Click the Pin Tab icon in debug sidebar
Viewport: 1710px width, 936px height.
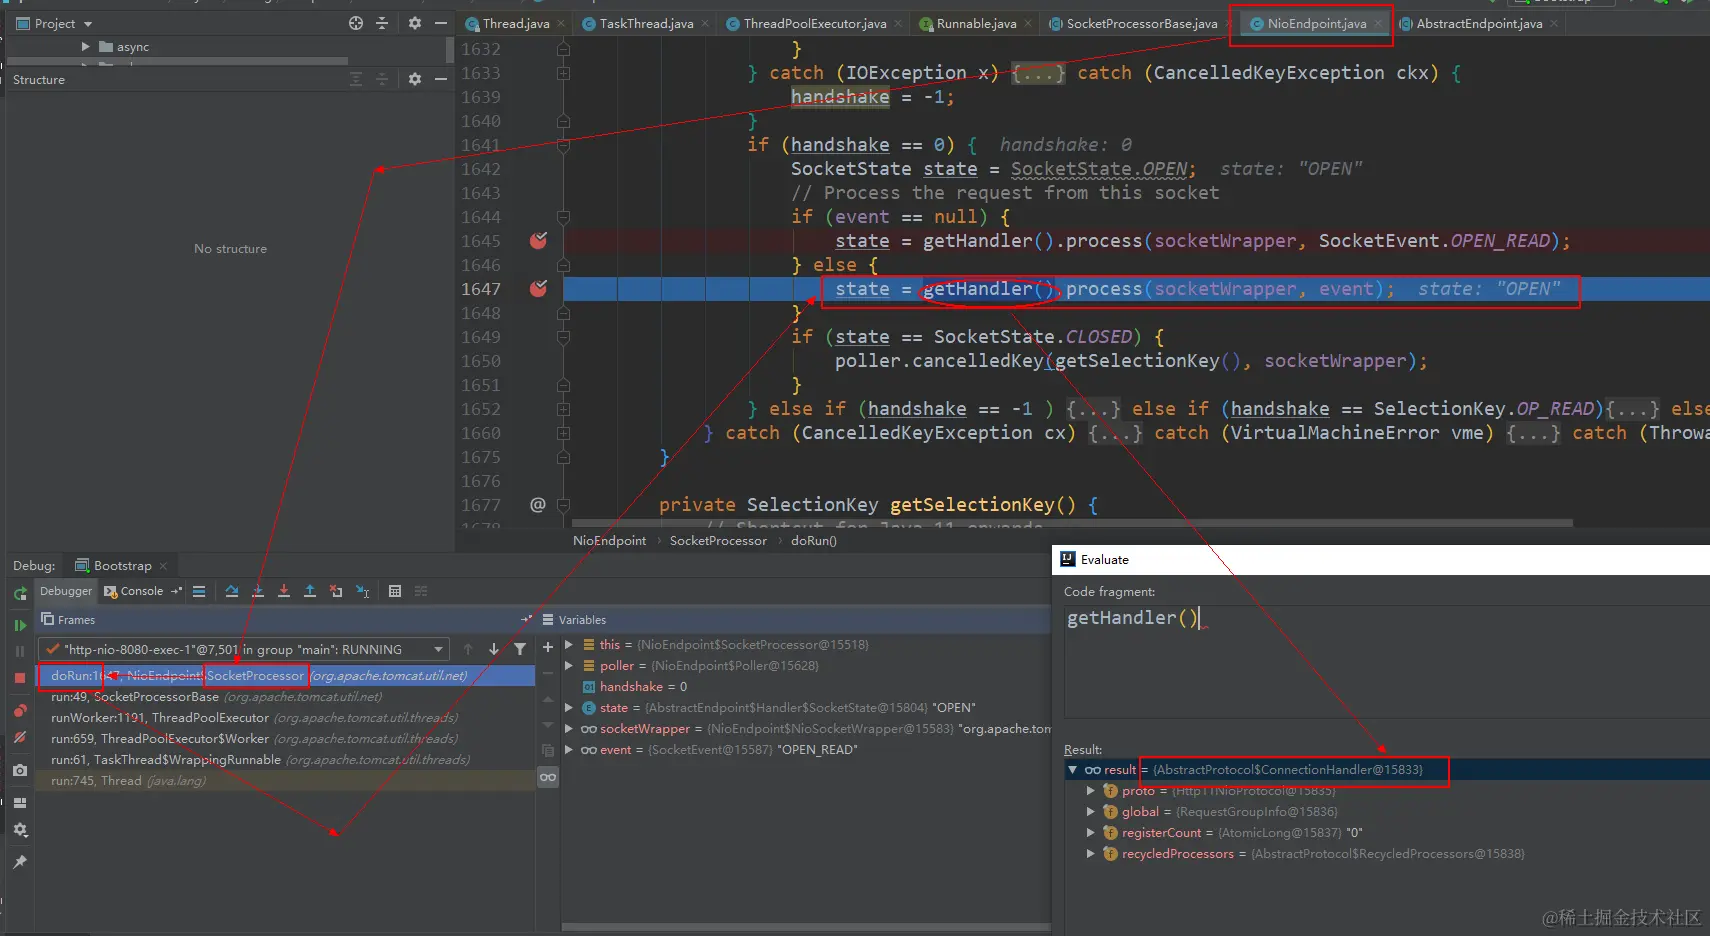[x=20, y=861]
